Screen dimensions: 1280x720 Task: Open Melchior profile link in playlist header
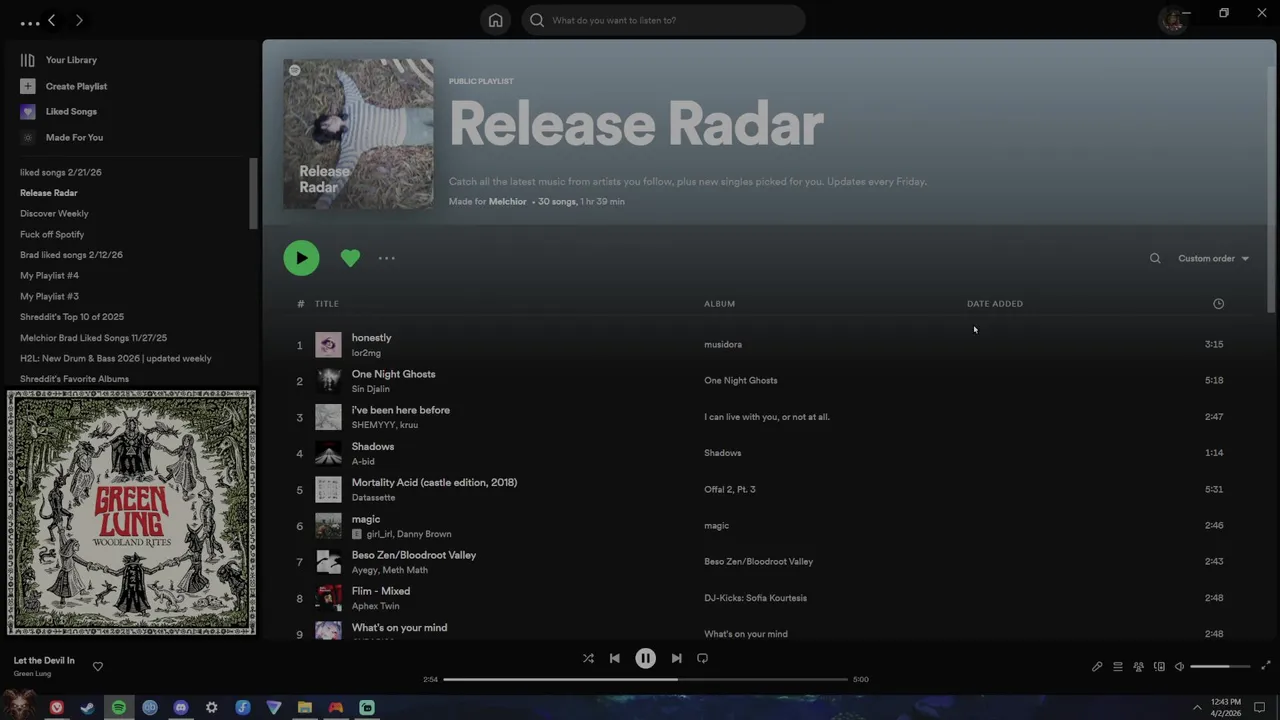(507, 202)
